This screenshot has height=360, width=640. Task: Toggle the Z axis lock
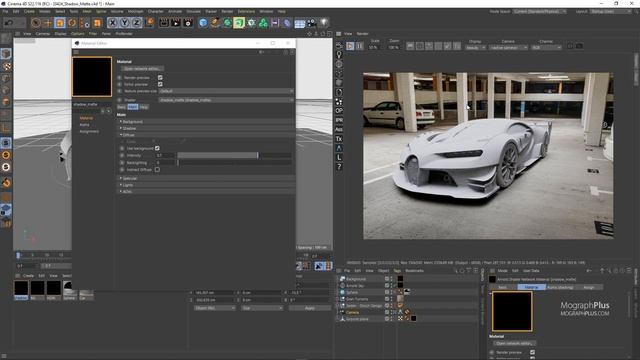pyautogui.click(x=136, y=23)
